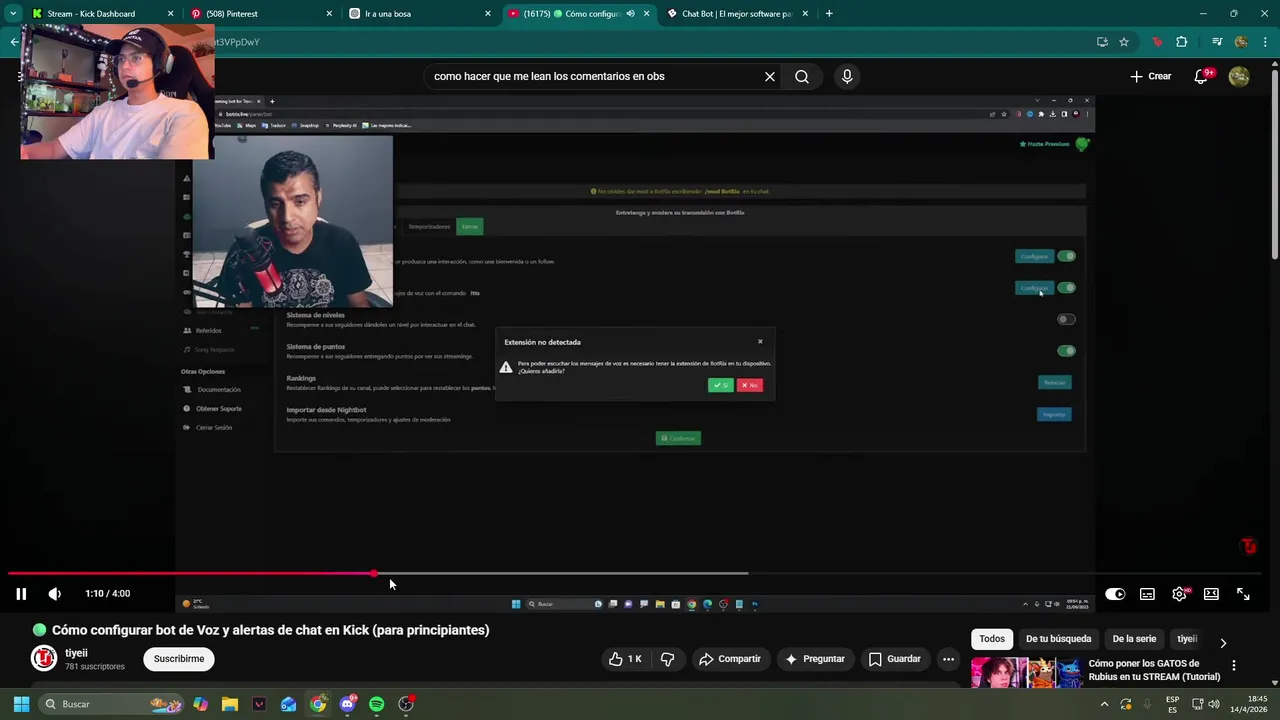
Task: Select the De la serie chip
Action: click(1133, 639)
